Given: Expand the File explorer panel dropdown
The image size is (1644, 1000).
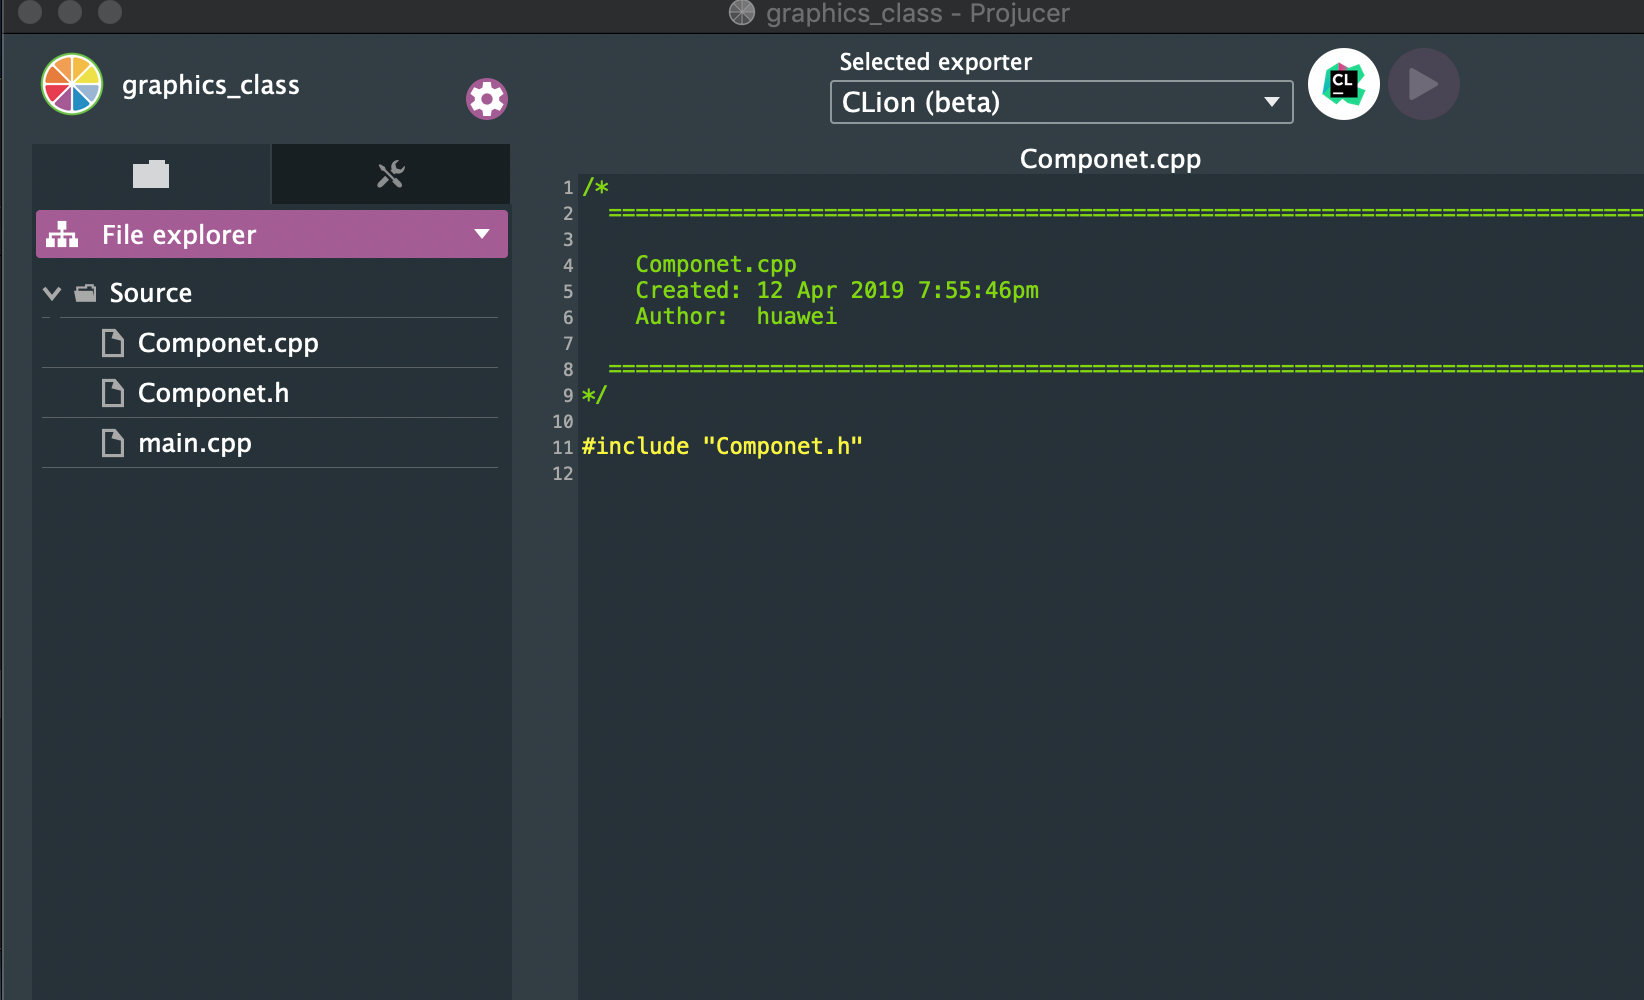Looking at the screenshot, I should (482, 234).
